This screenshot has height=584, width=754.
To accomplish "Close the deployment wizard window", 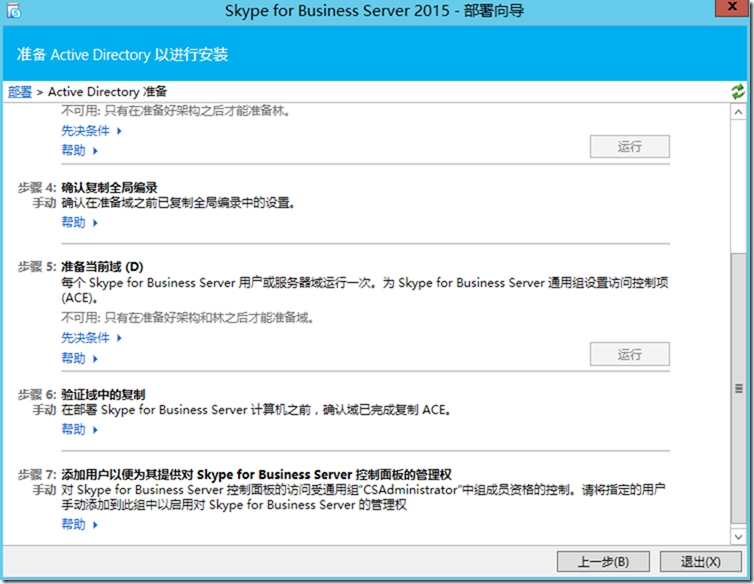I will click(732, 7).
